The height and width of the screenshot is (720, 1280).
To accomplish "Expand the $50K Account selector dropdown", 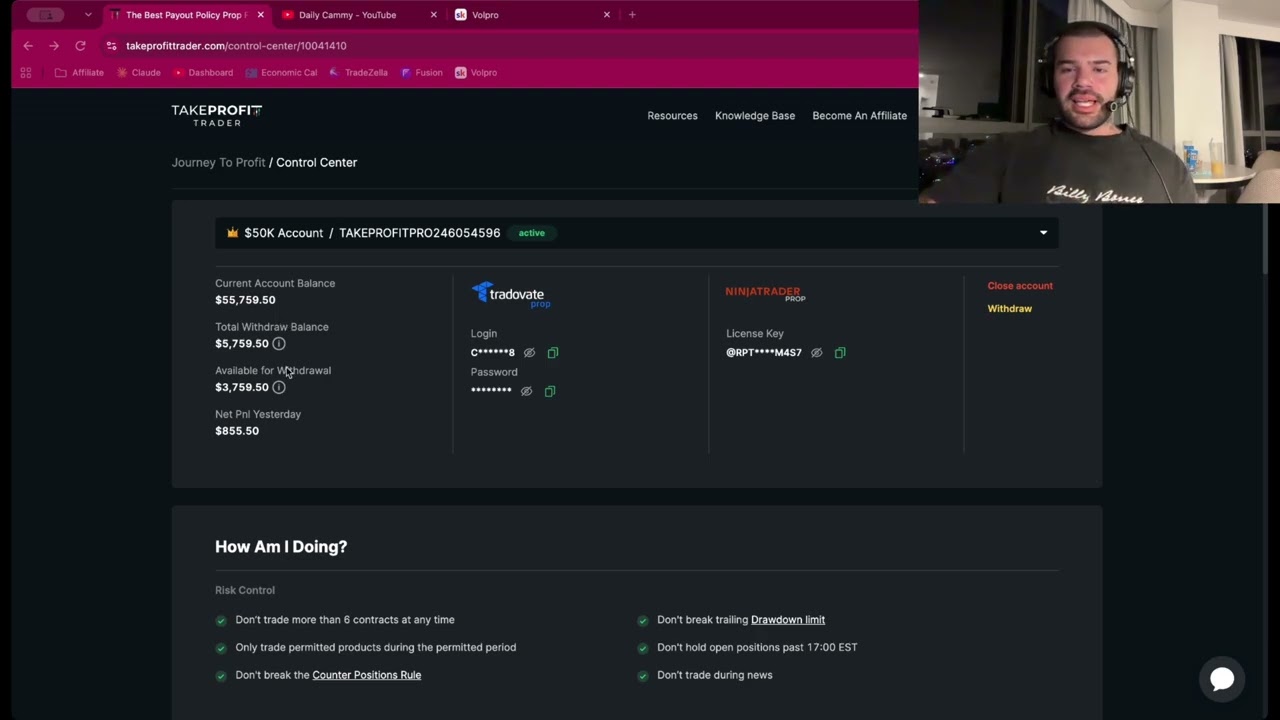I will [1043, 233].
